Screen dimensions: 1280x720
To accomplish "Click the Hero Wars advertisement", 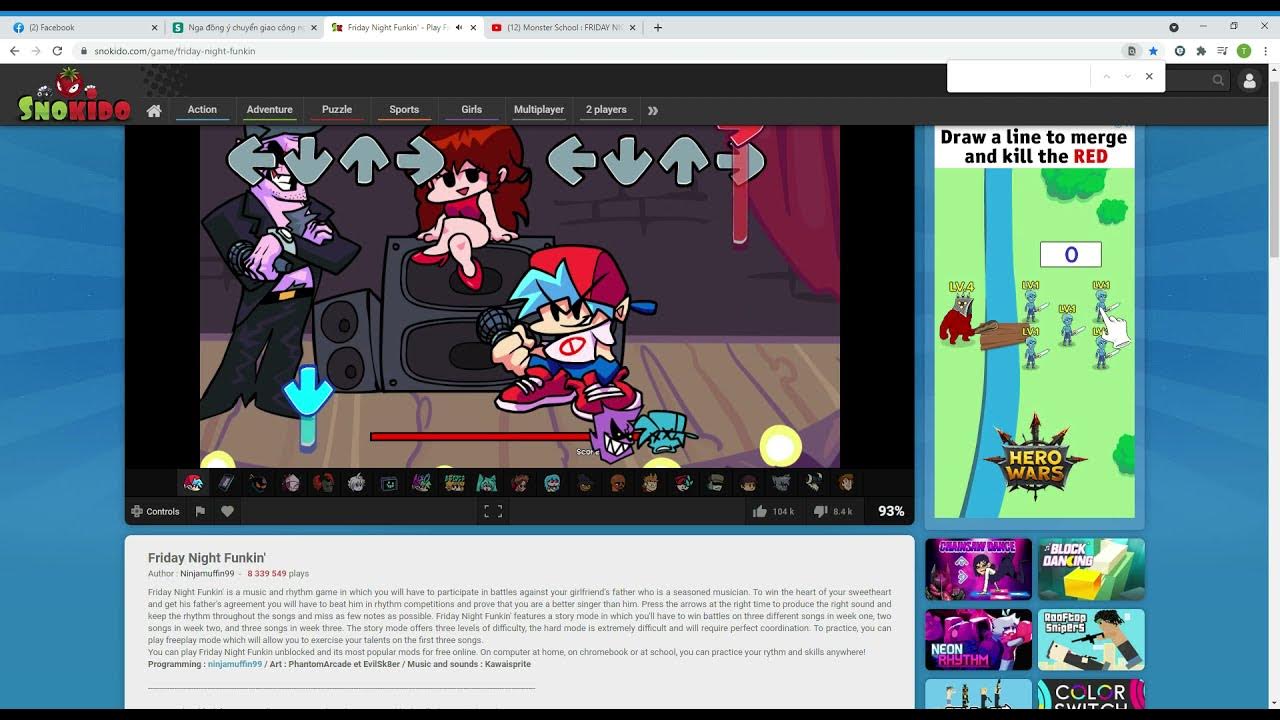I will (1034, 321).
